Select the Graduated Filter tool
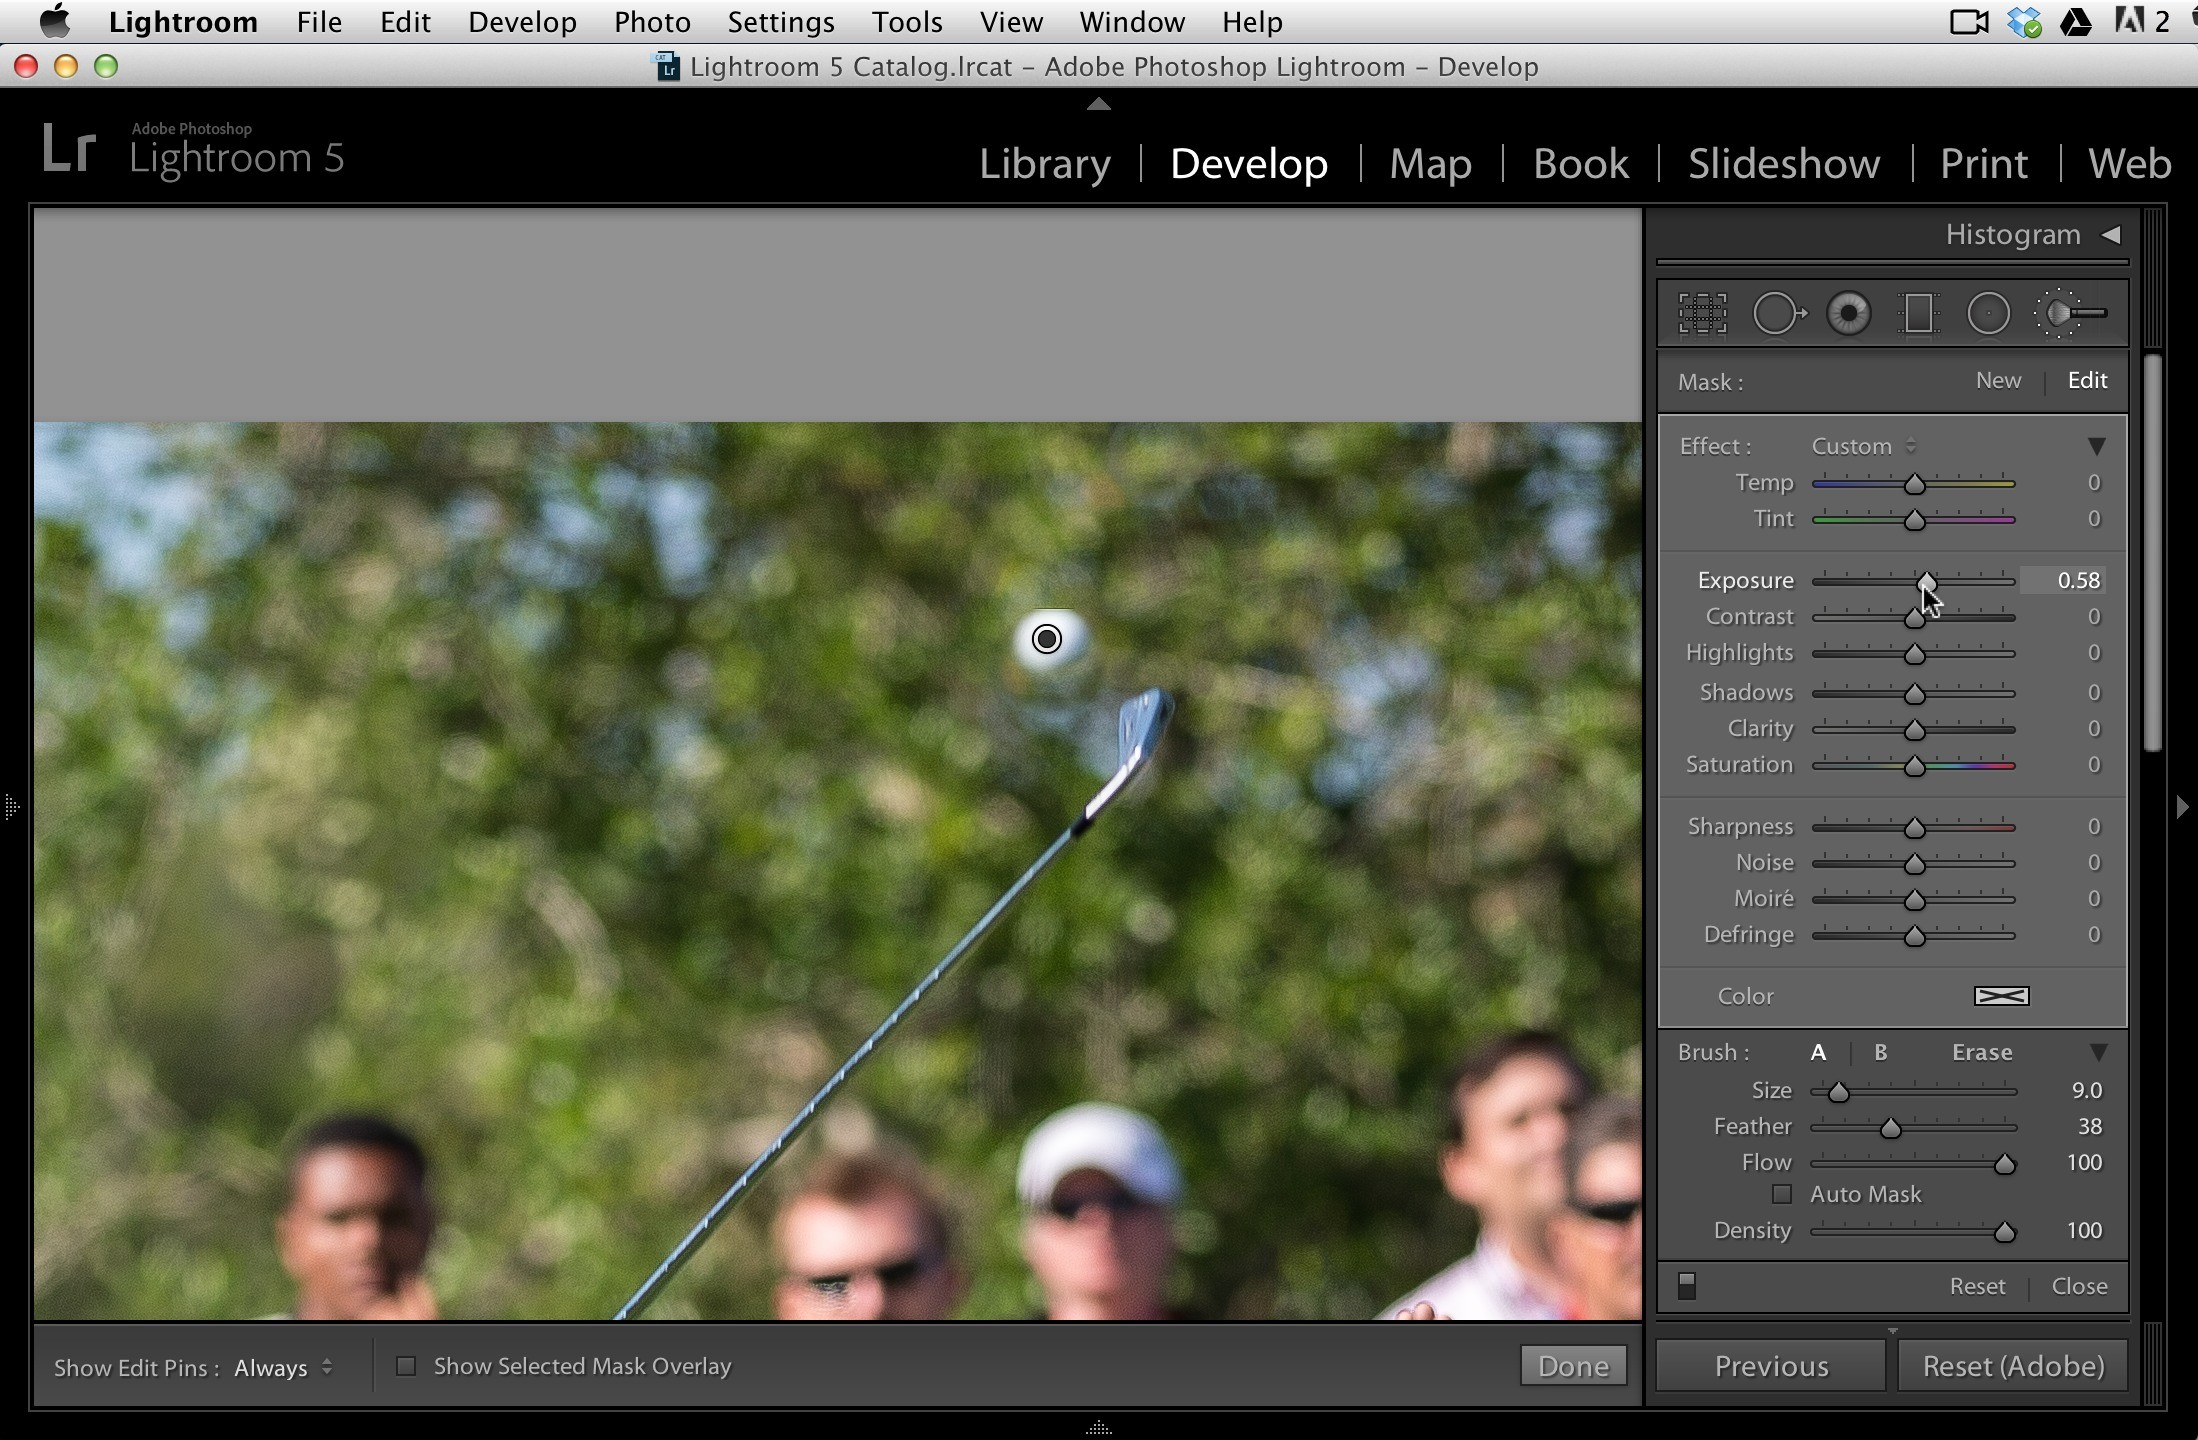Image resolution: width=2198 pixels, height=1440 pixels. pyautogui.click(x=1918, y=313)
